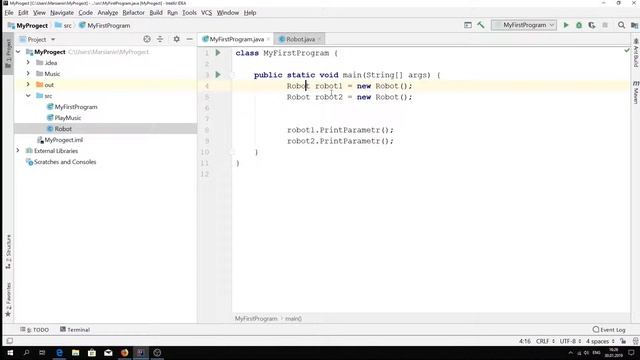Click MyProgect in navigation bar

pyautogui.click(x=28, y=26)
